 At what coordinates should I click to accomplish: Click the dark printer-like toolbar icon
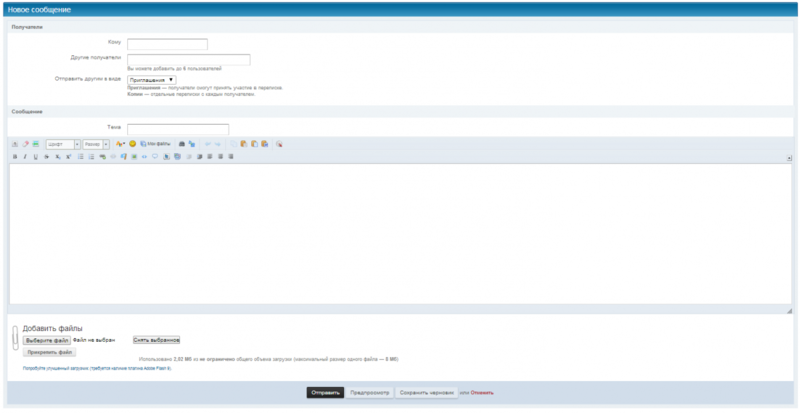(x=182, y=144)
